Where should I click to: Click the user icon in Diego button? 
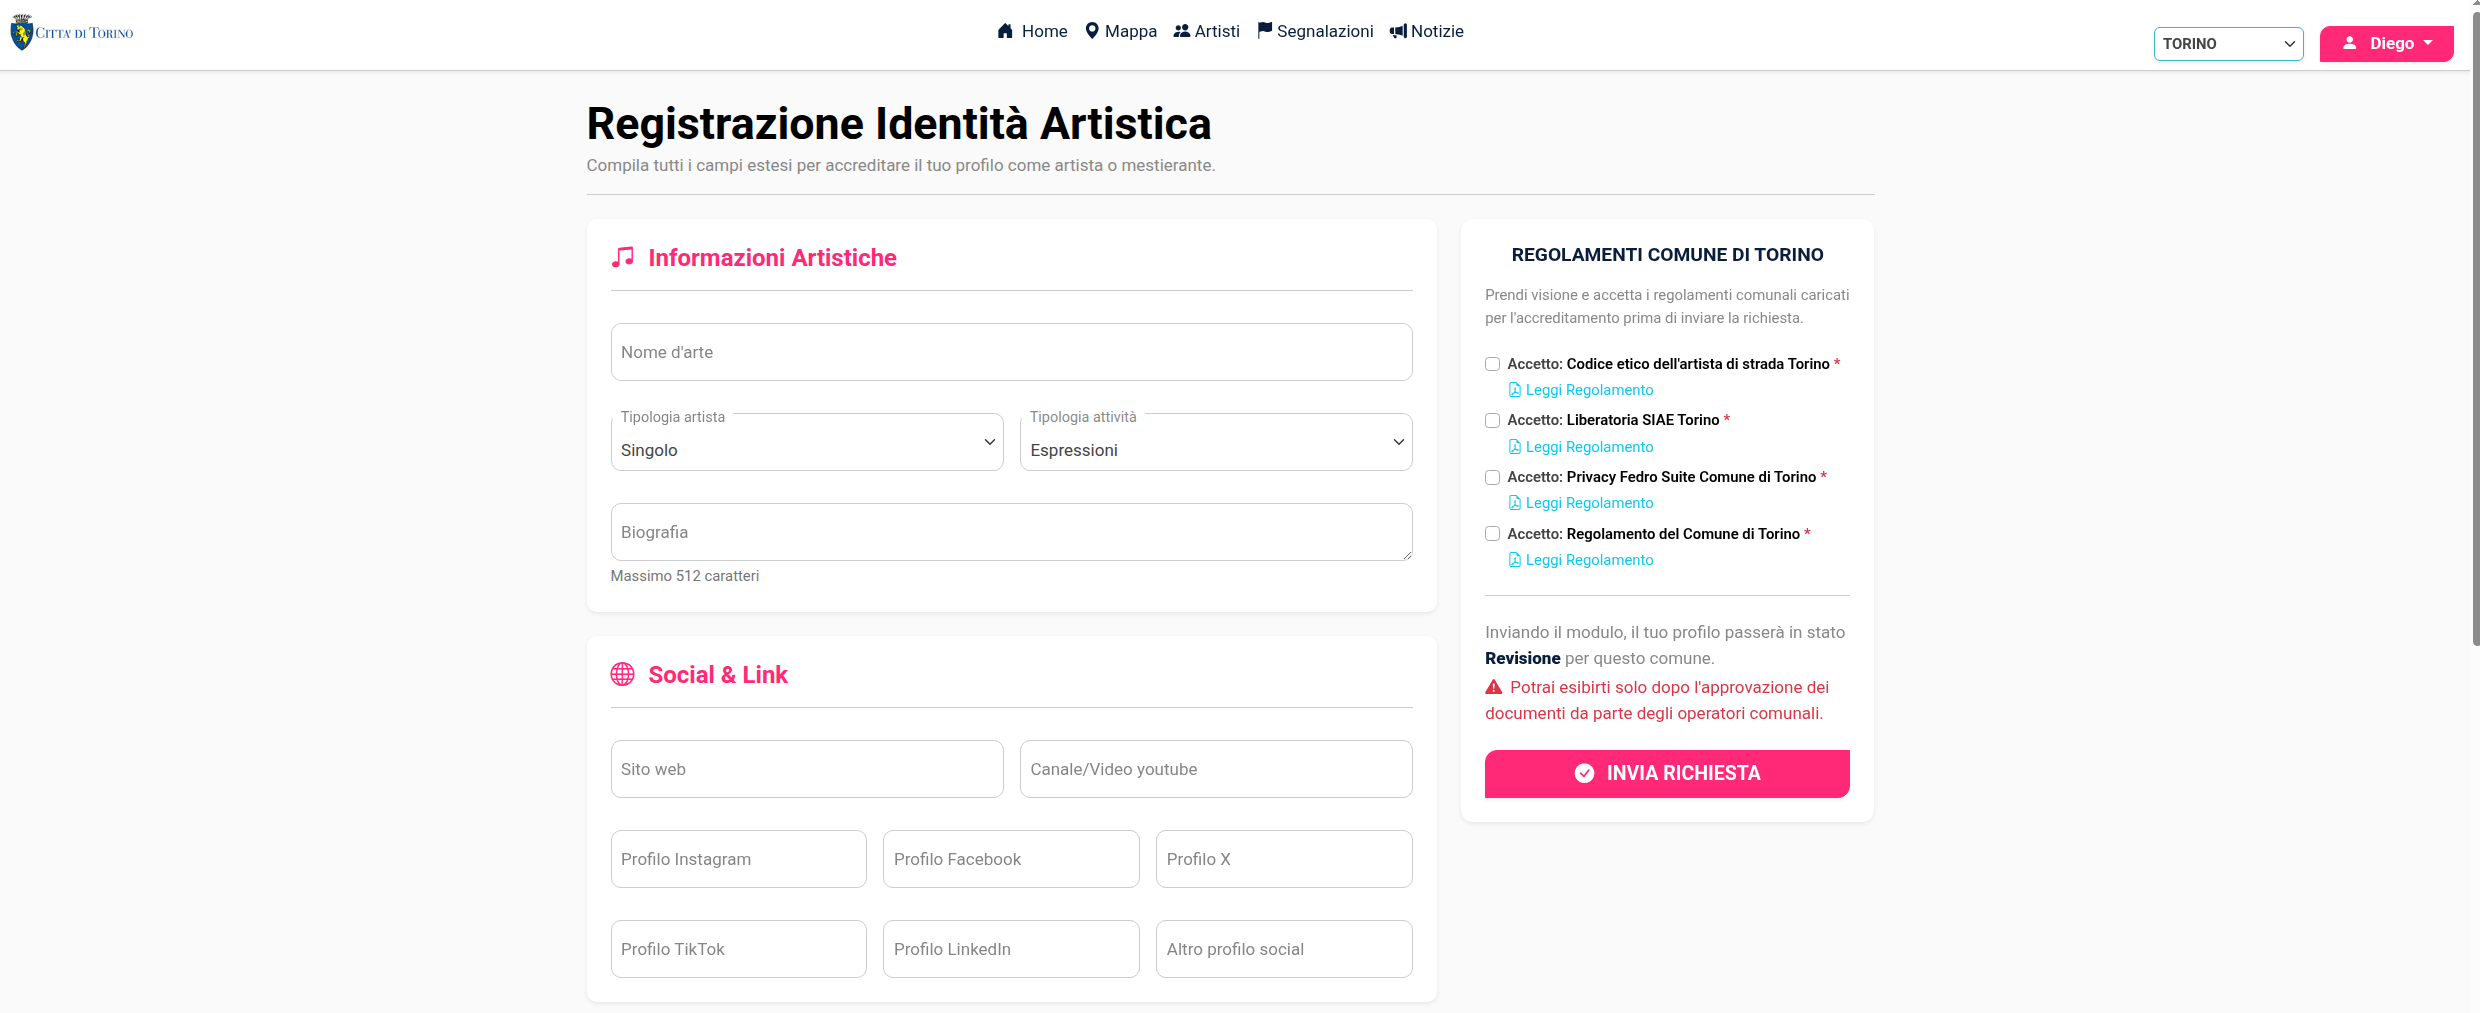pyautogui.click(x=2350, y=43)
